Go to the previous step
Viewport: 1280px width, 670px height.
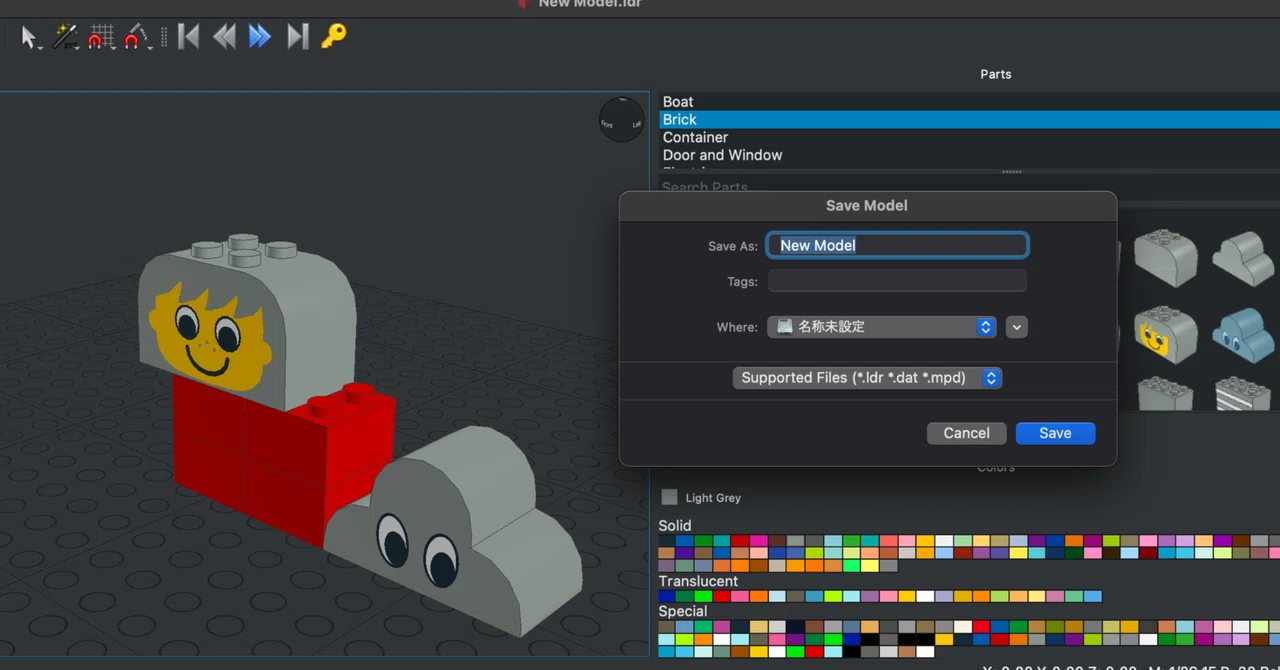point(224,37)
